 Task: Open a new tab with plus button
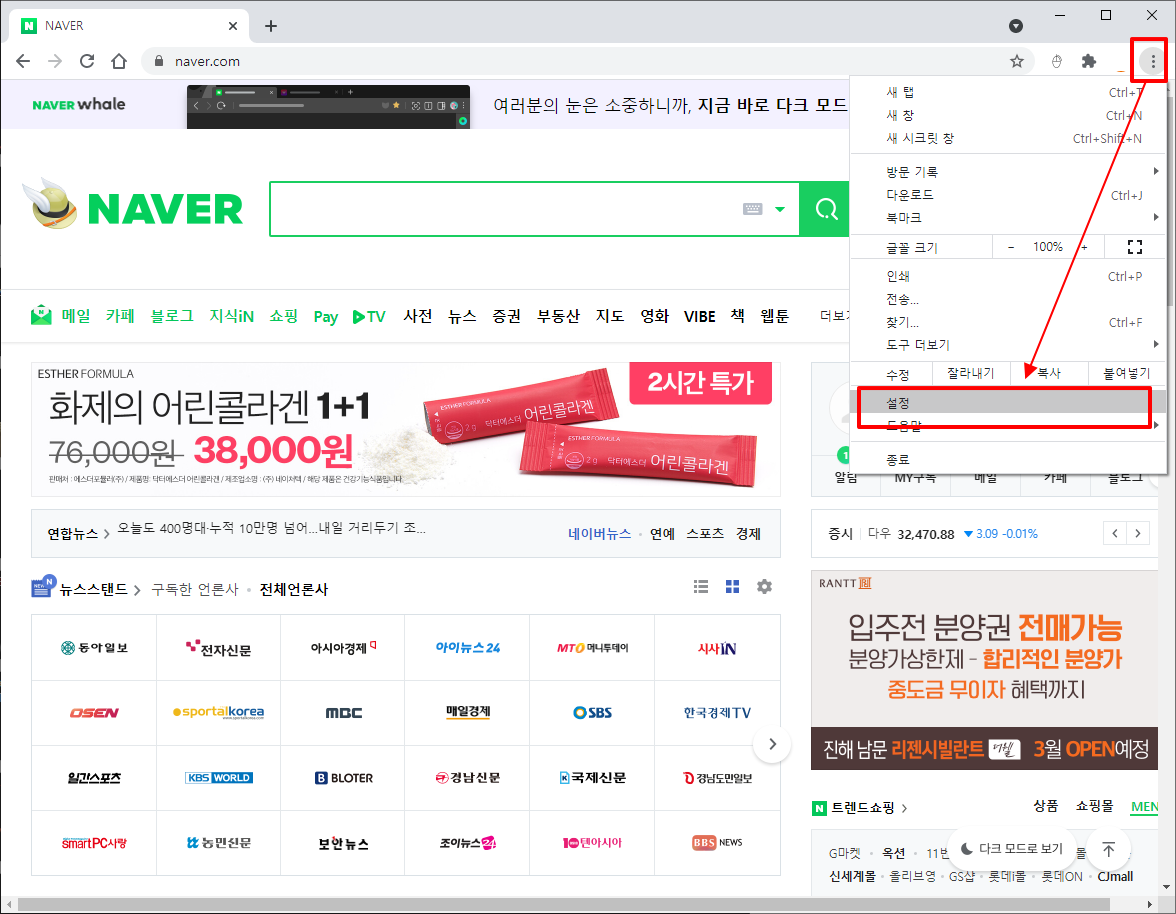[x=271, y=26]
